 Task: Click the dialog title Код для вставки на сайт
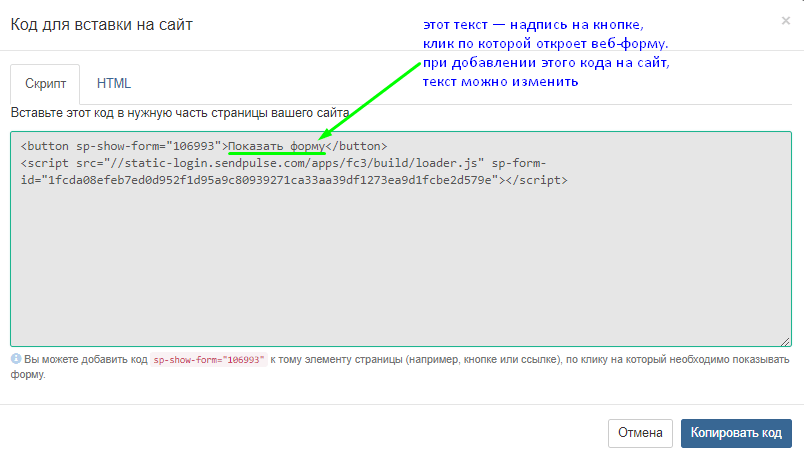(x=102, y=25)
